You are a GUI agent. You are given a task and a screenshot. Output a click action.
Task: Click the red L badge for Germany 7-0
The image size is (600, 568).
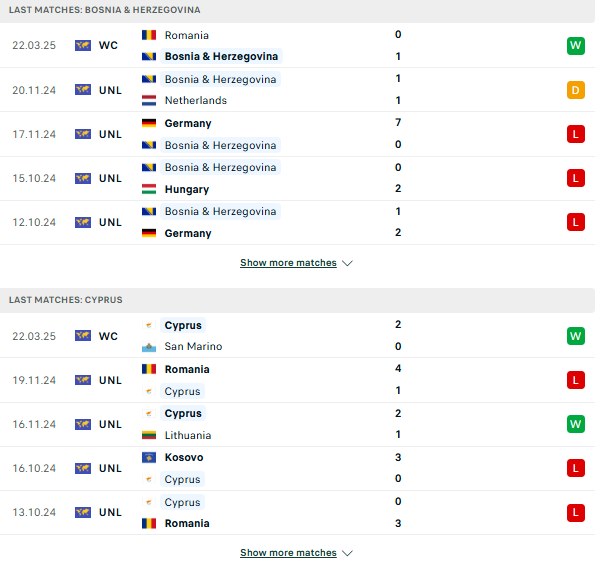pos(576,134)
